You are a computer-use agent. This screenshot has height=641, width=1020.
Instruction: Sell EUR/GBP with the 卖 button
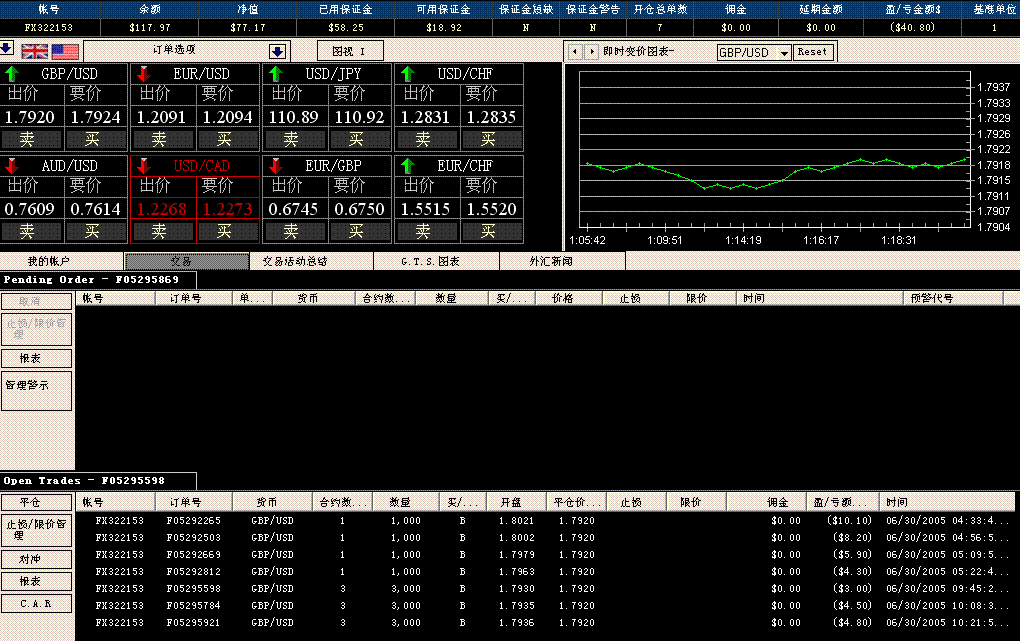295,231
